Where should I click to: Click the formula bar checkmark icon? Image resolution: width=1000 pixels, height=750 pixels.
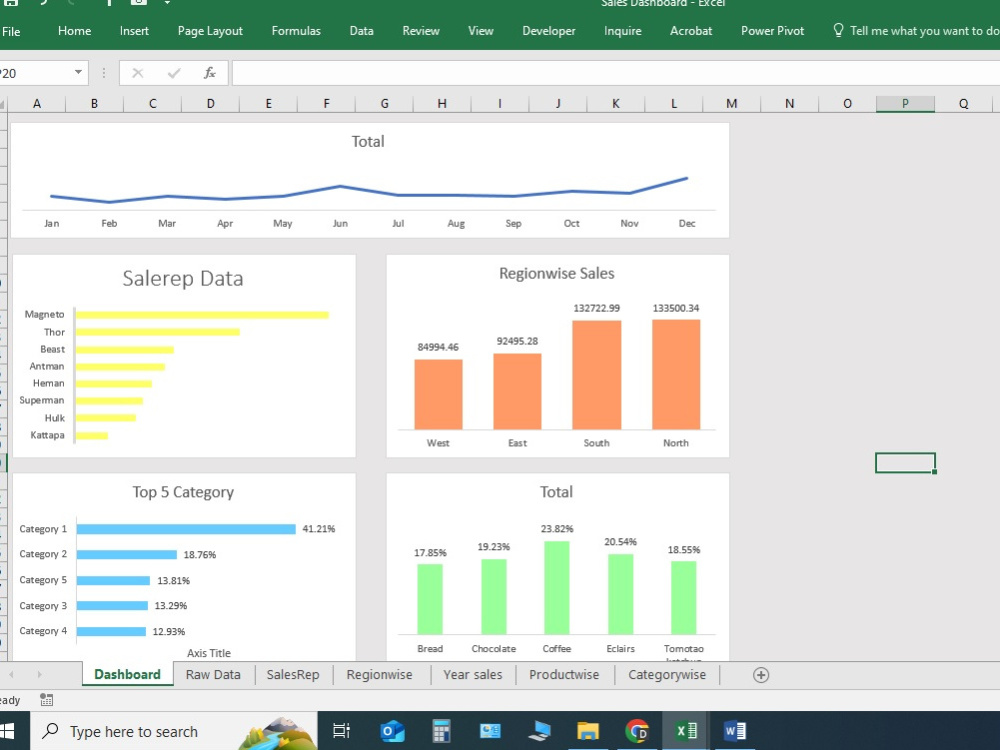tap(173, 73)
